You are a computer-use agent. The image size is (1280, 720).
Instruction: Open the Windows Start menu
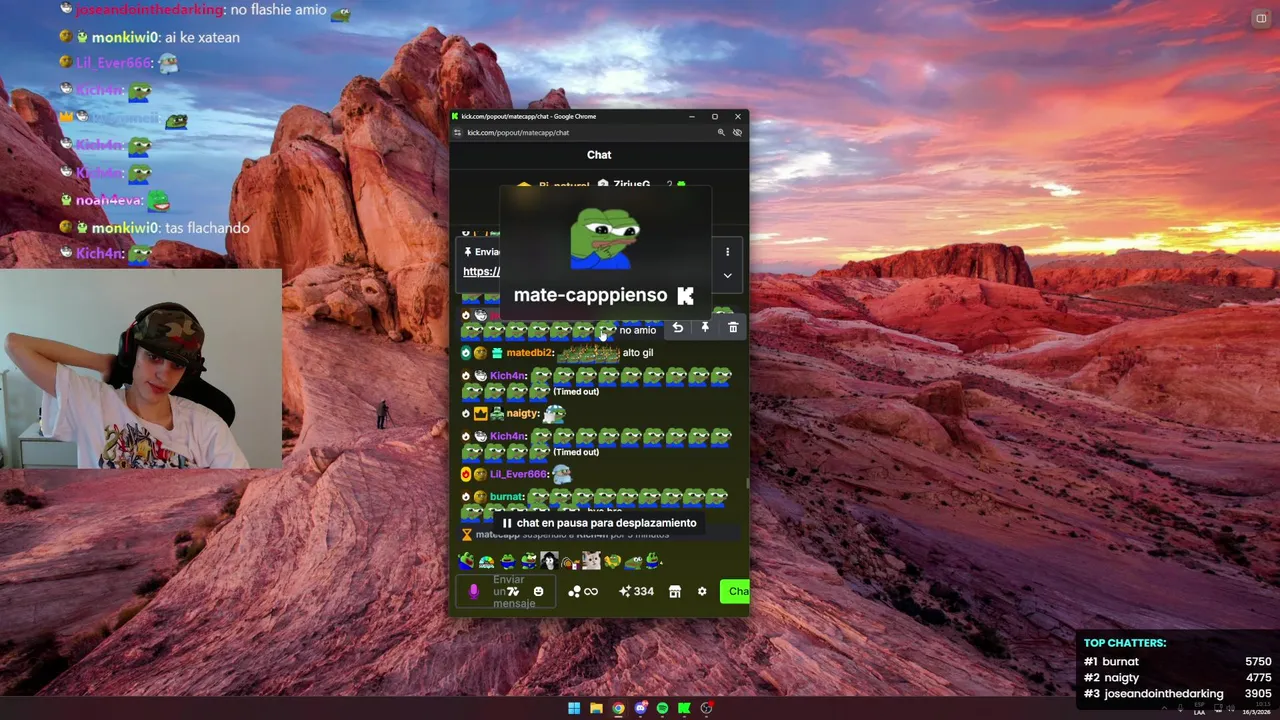[574, 708]
